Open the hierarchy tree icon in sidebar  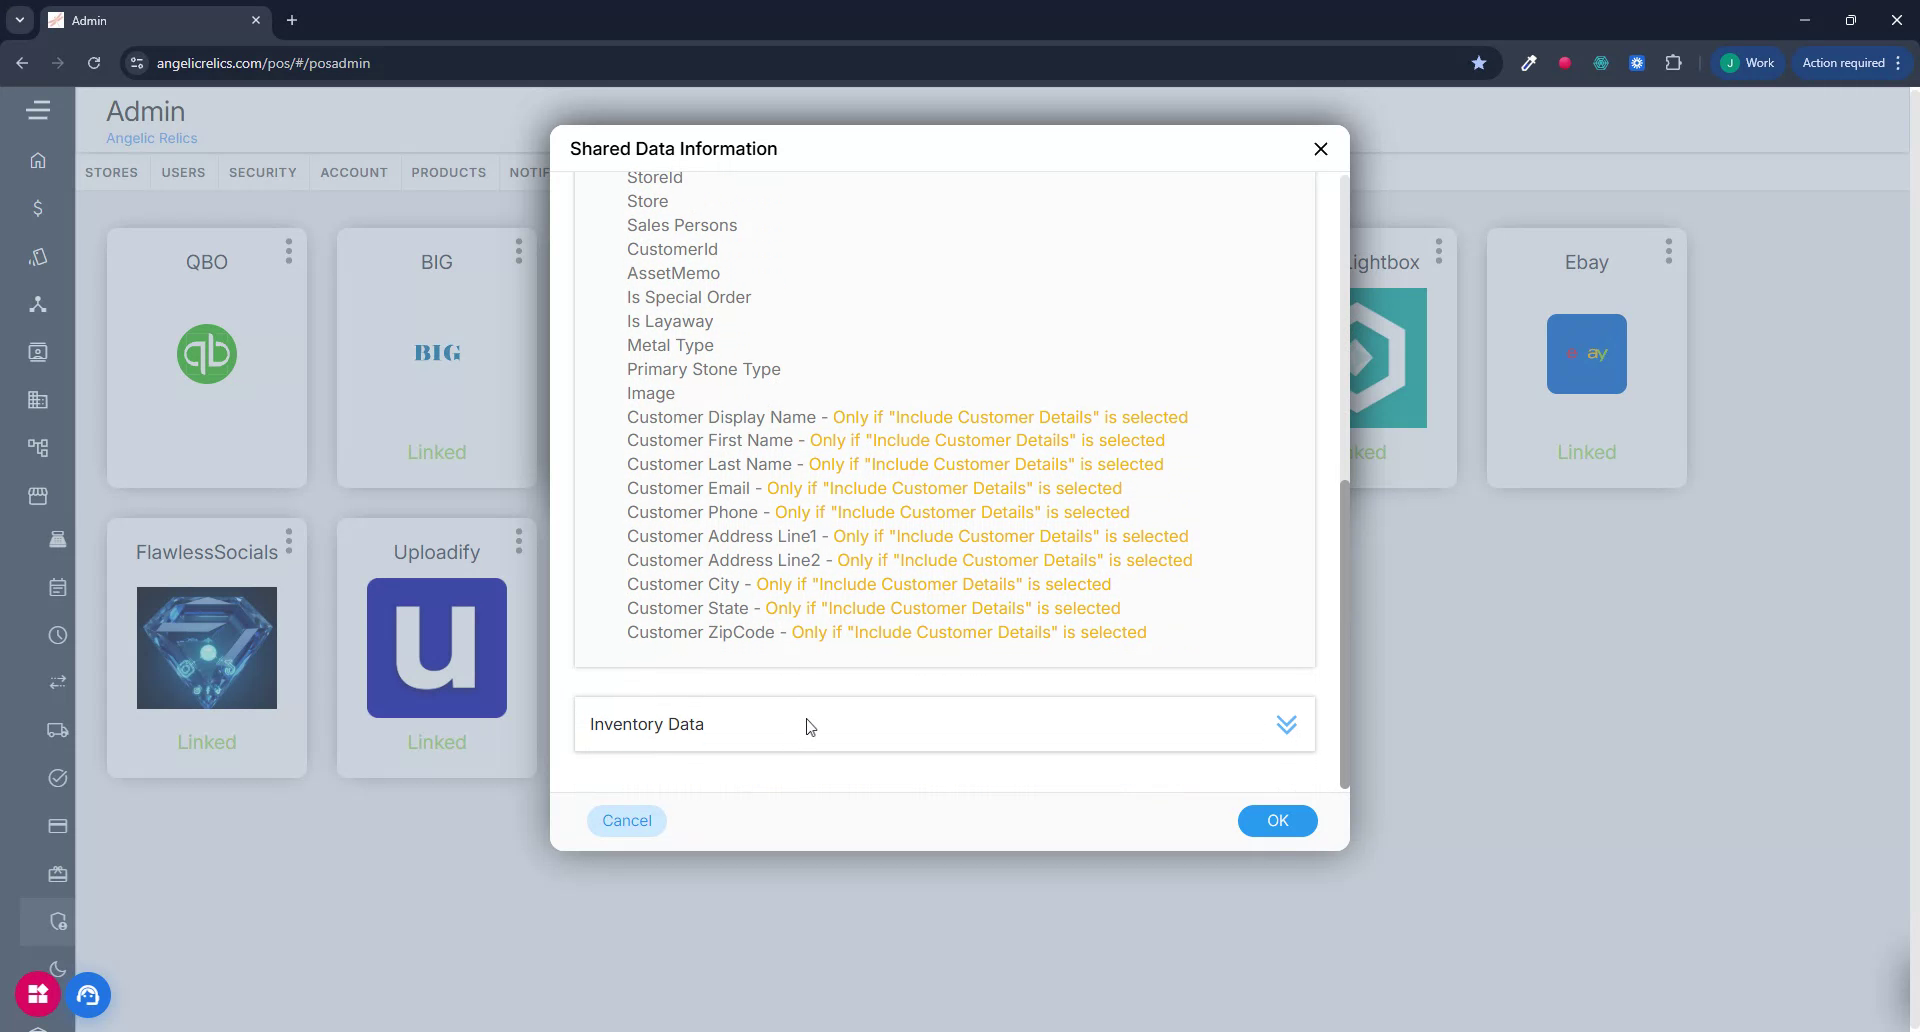click(x=38, y=448)
